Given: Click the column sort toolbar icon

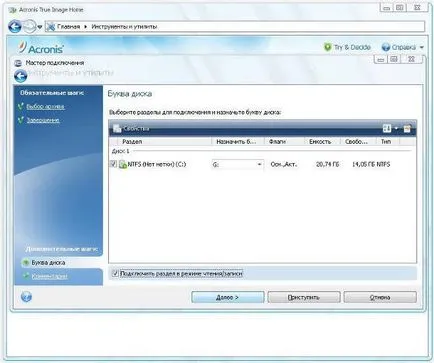Looking at the screenshot, I should point(387,128).
